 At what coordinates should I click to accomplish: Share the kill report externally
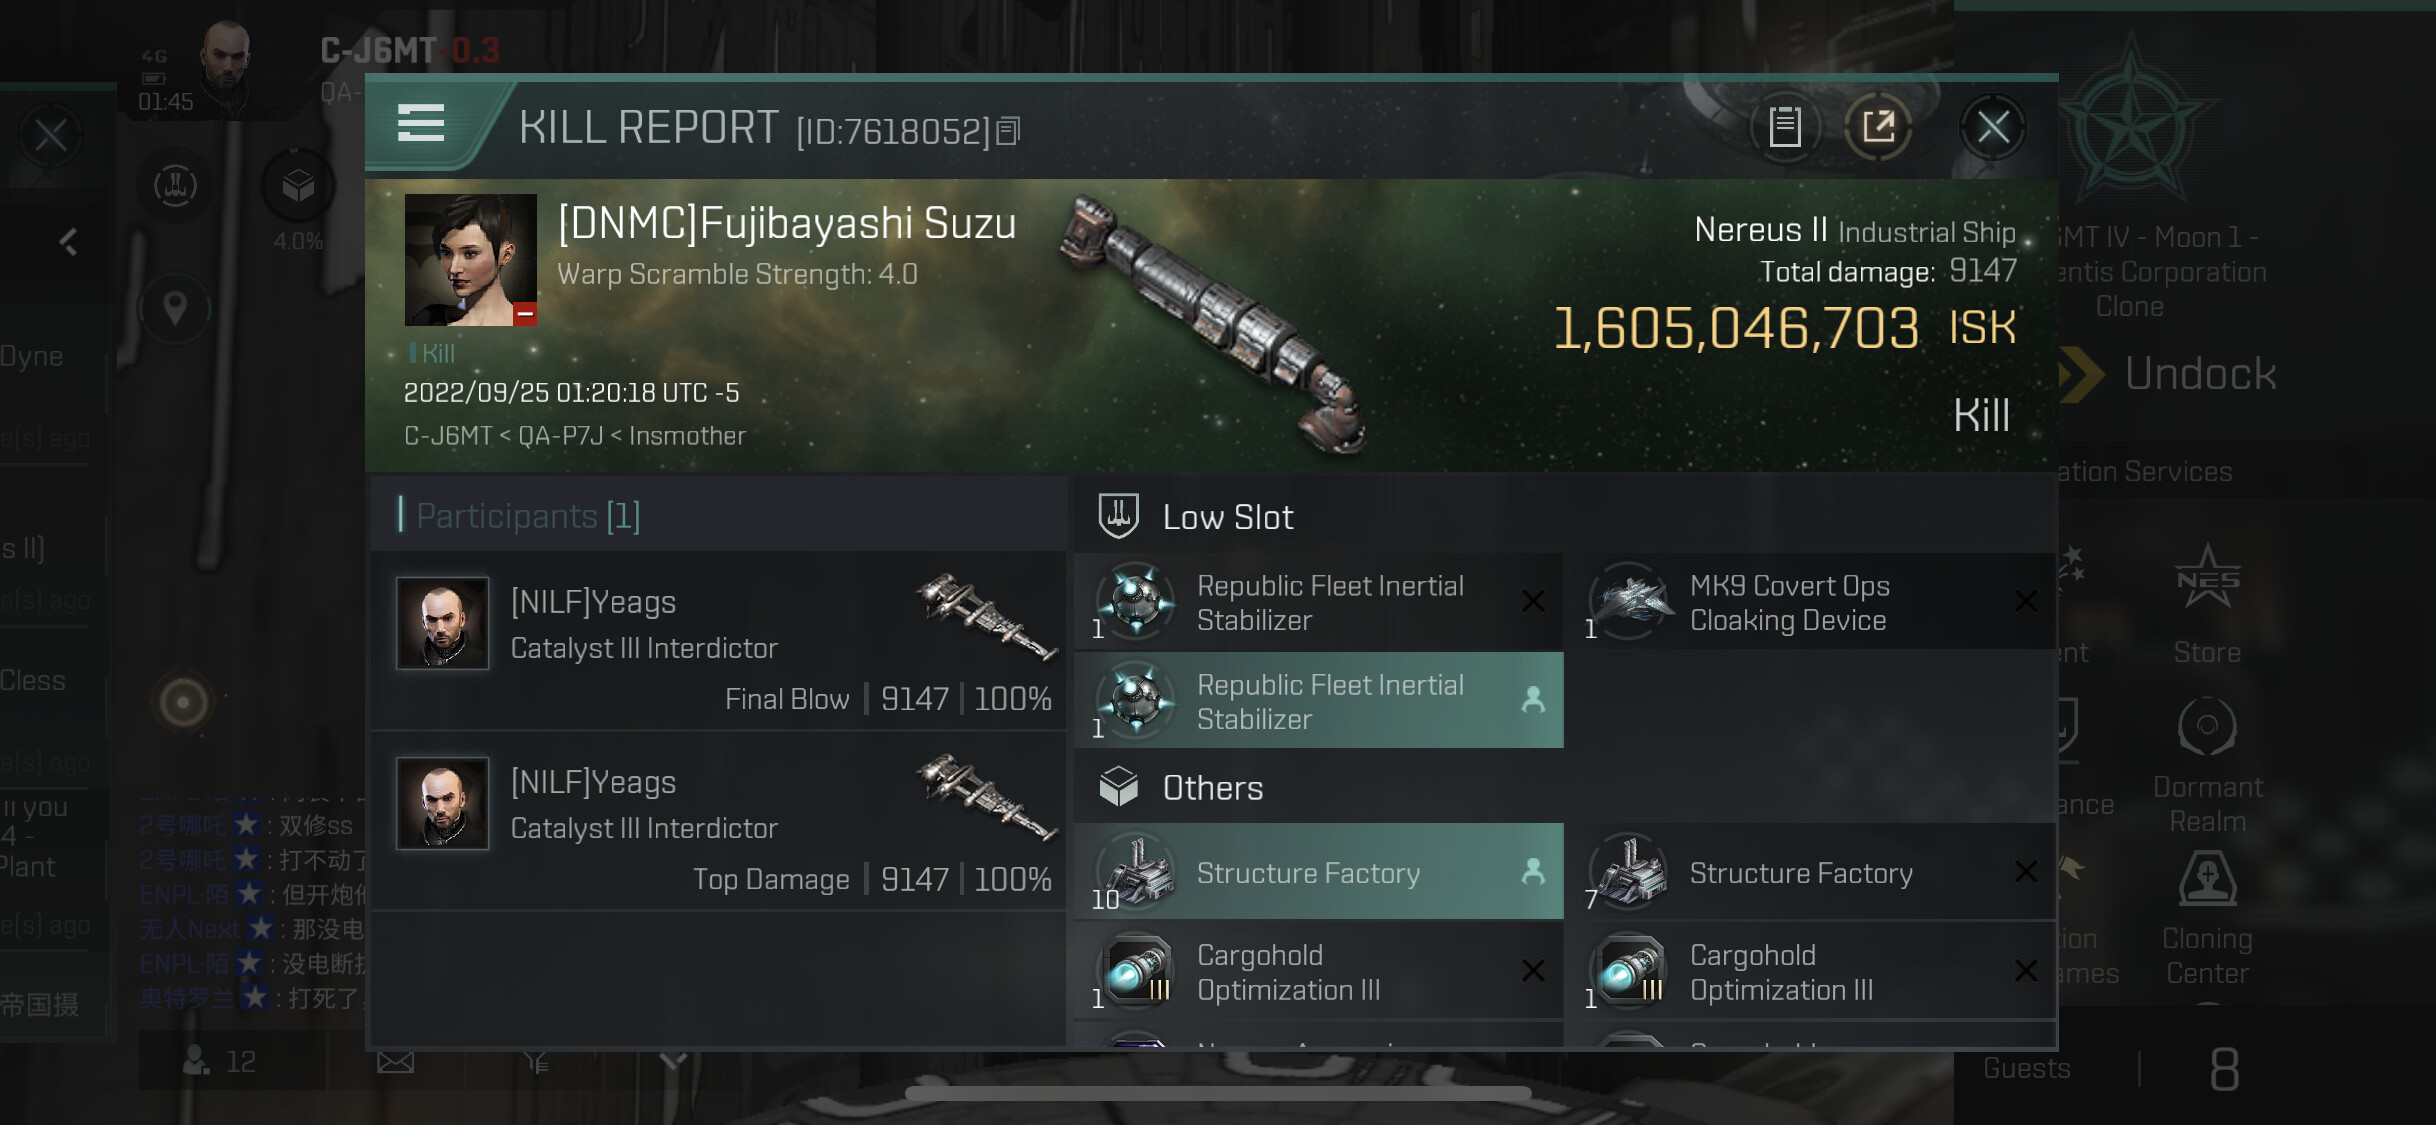1878,127
